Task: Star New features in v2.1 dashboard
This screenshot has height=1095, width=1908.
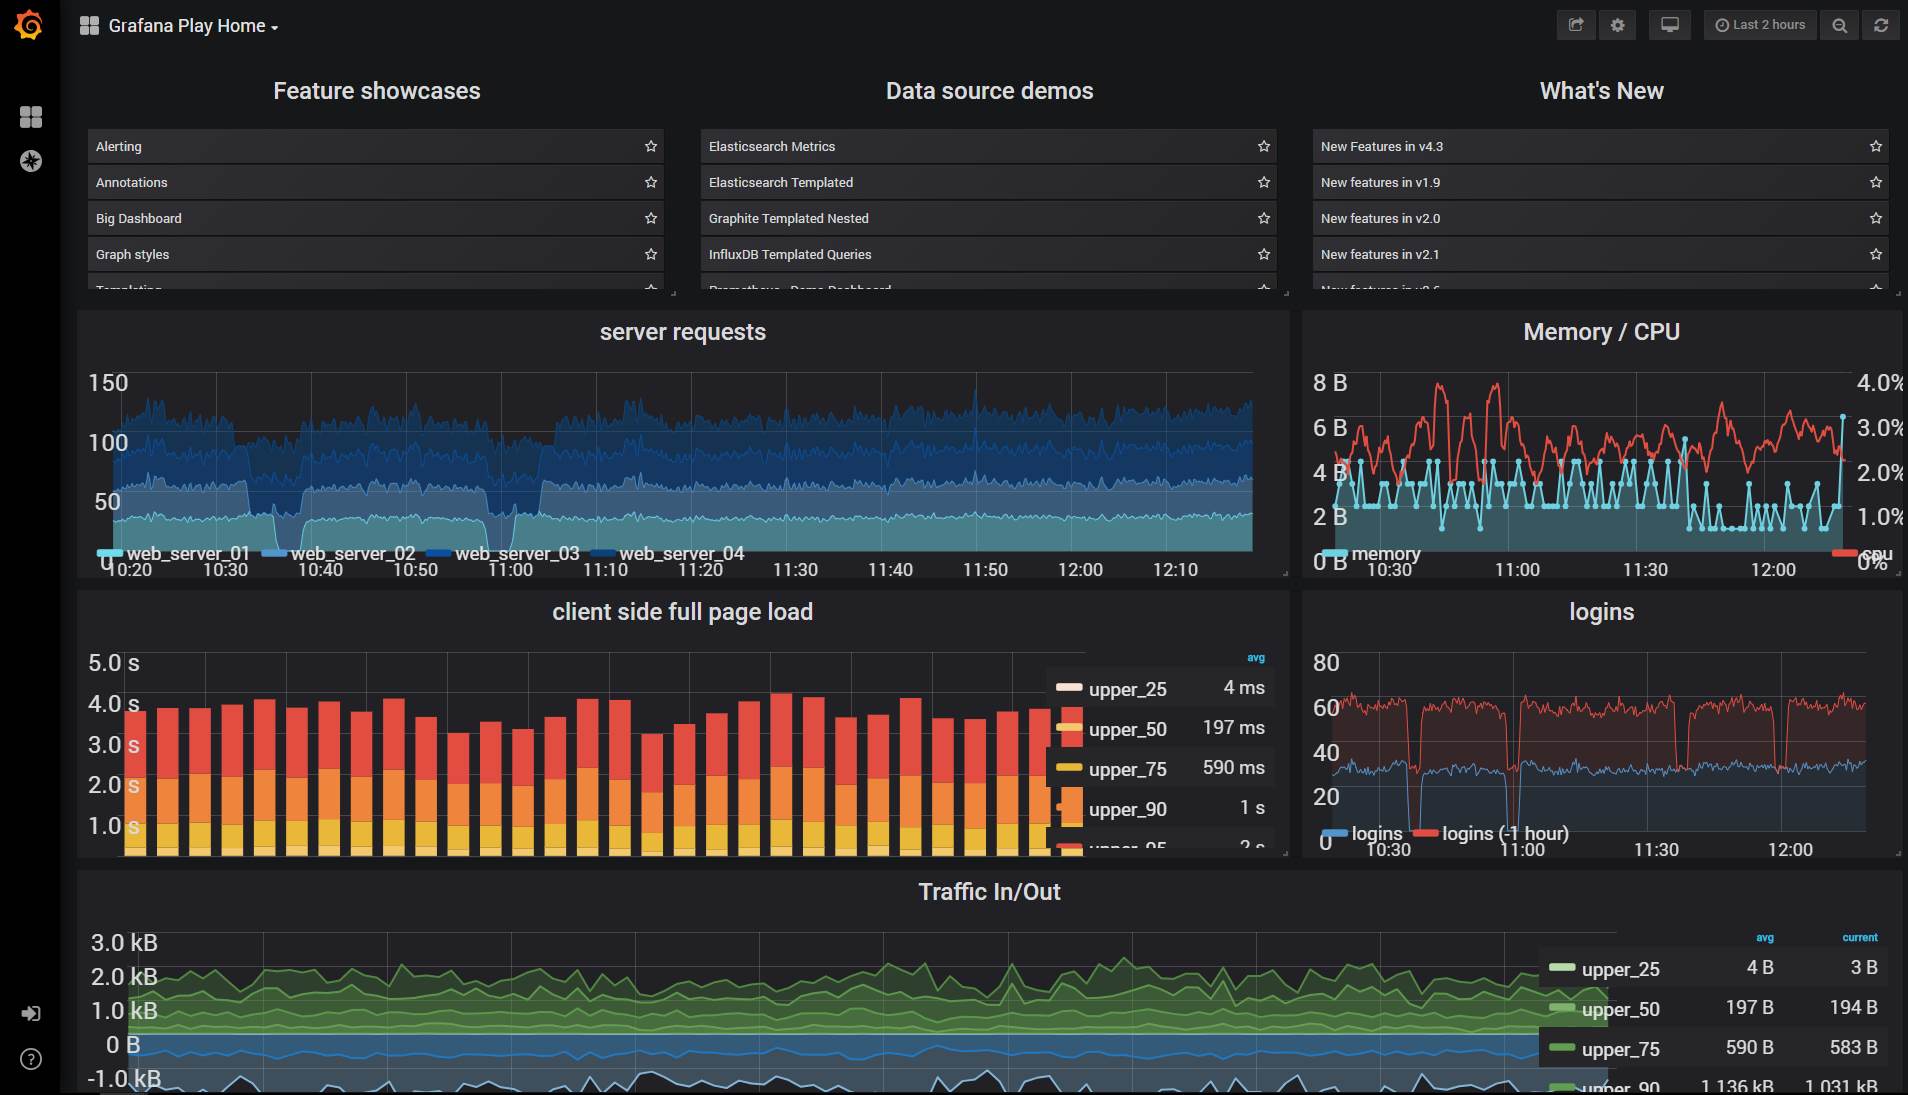Action: click(1876, 254)
